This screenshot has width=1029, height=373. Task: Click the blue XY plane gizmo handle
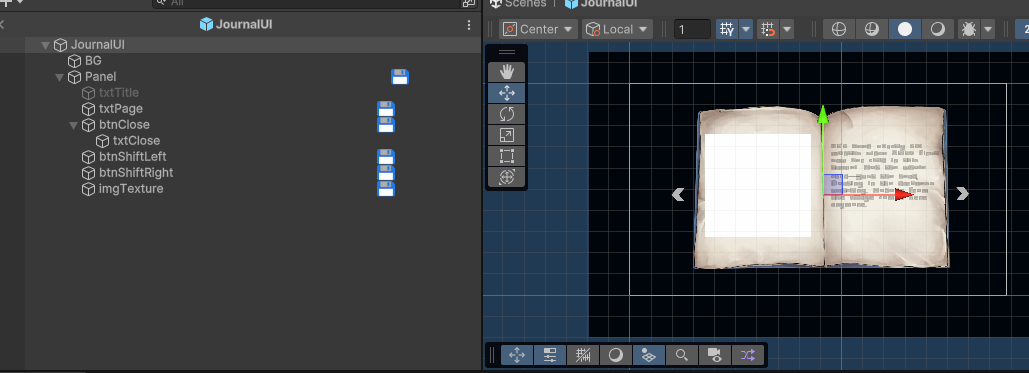point(833,185)
